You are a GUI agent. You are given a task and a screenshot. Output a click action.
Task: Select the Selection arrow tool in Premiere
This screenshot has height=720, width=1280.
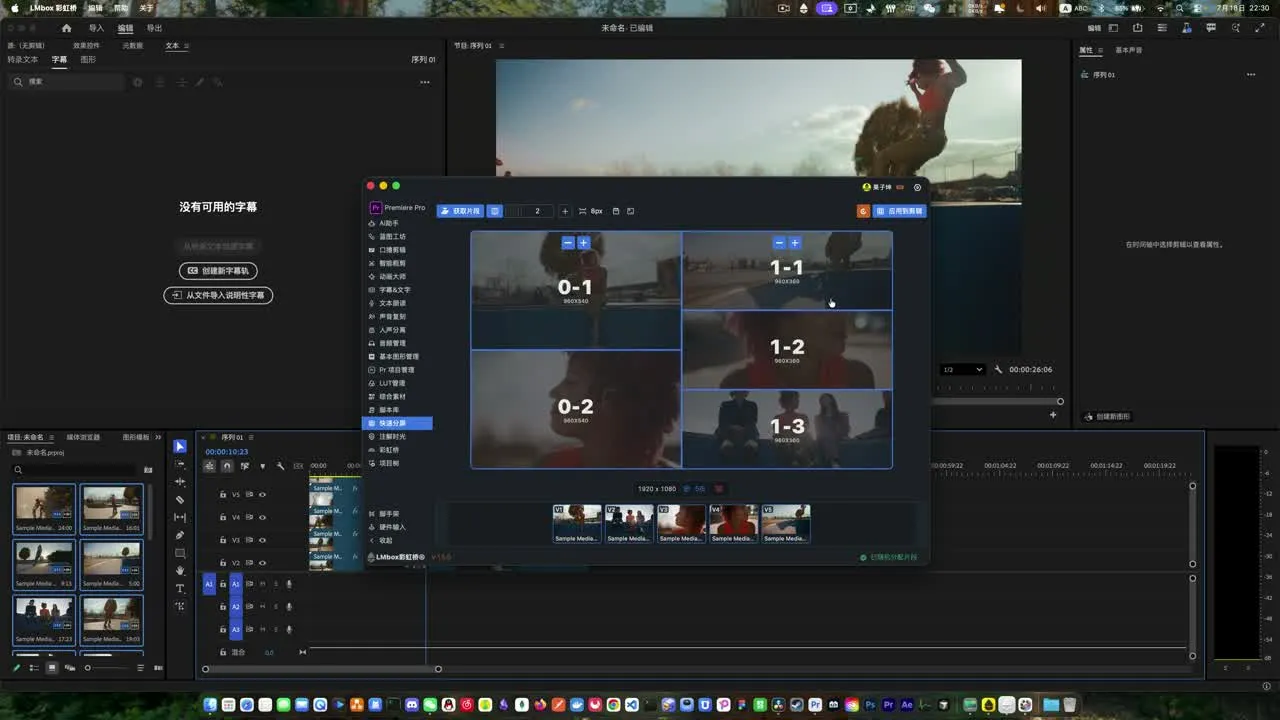[180, 446]
